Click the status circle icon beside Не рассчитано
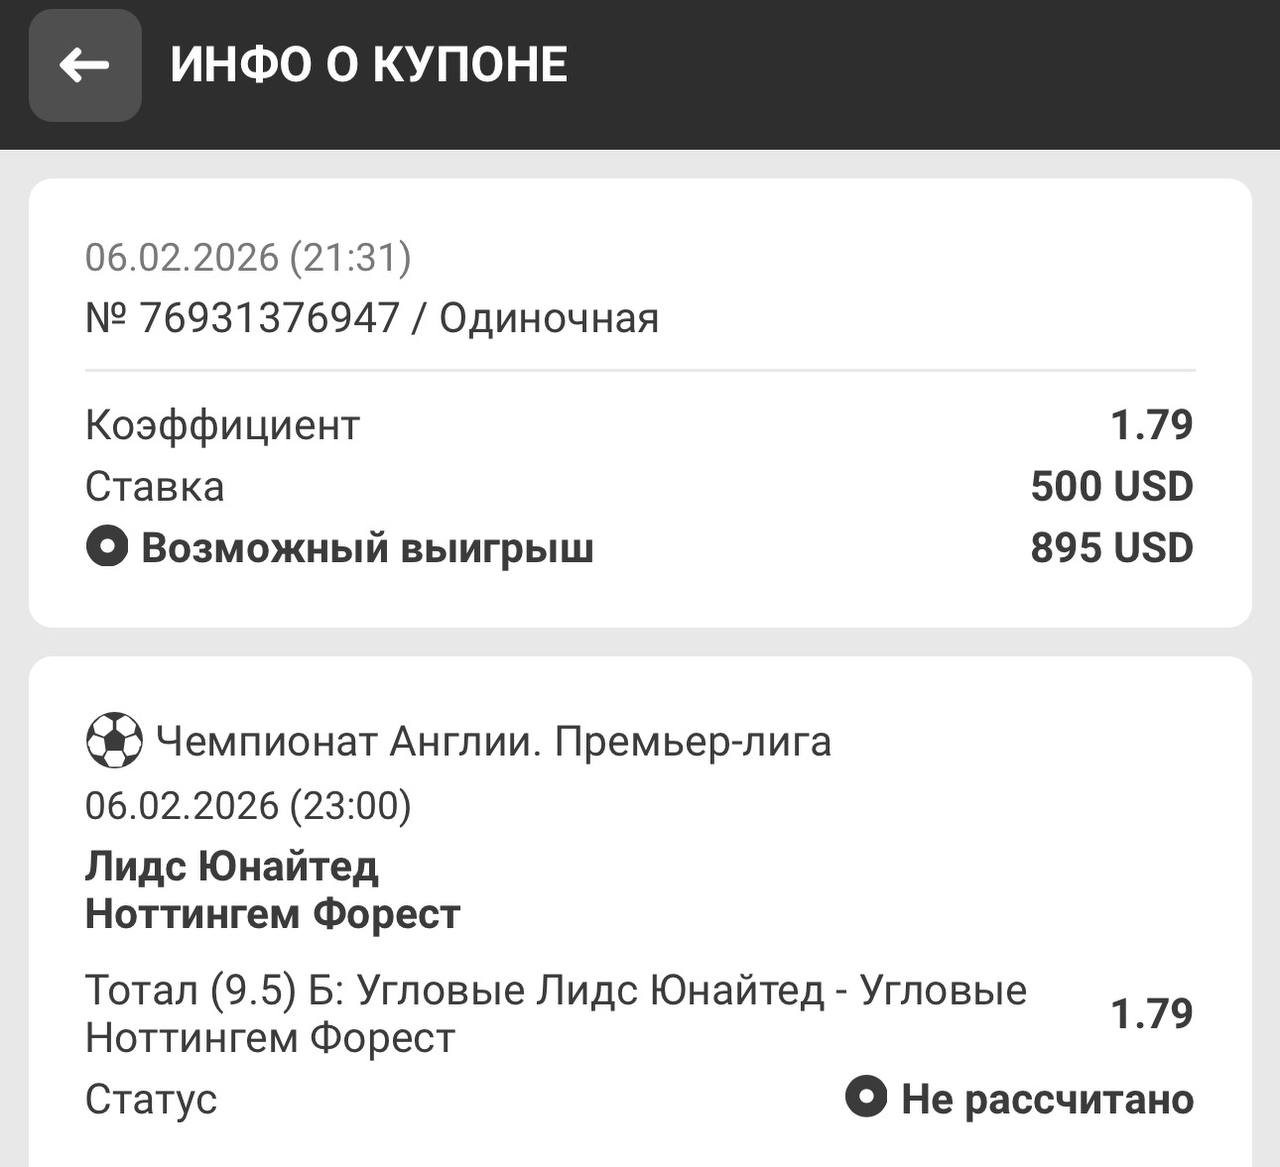 coord(866,1096)
